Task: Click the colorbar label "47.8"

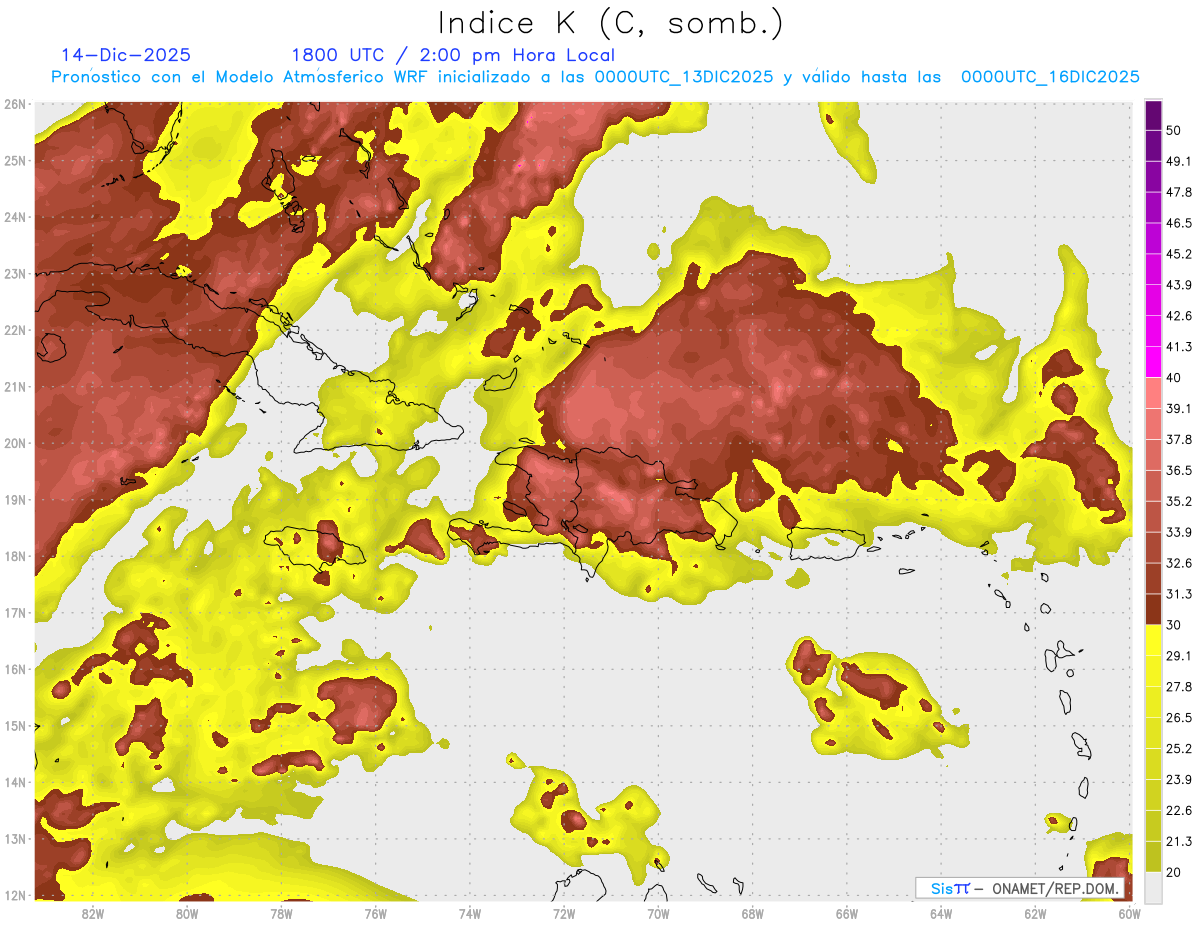Action: pyautogui.click(x=1178, y=192)
